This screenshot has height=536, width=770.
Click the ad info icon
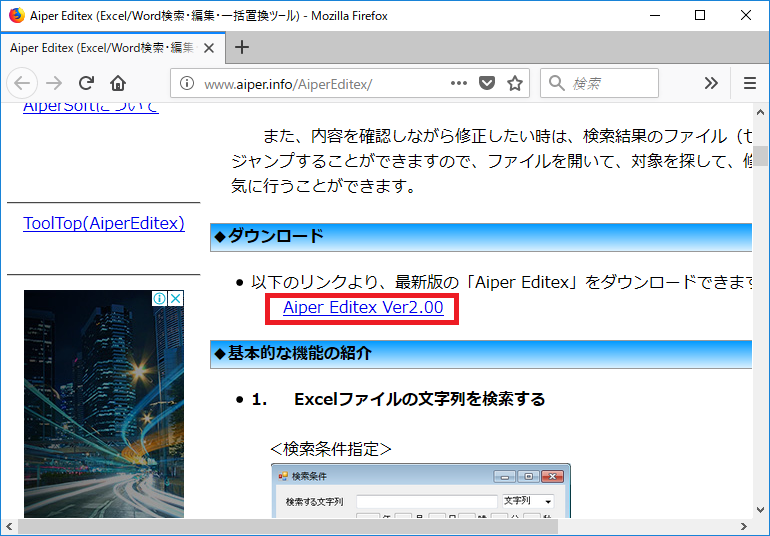click(x=159, y=298)
